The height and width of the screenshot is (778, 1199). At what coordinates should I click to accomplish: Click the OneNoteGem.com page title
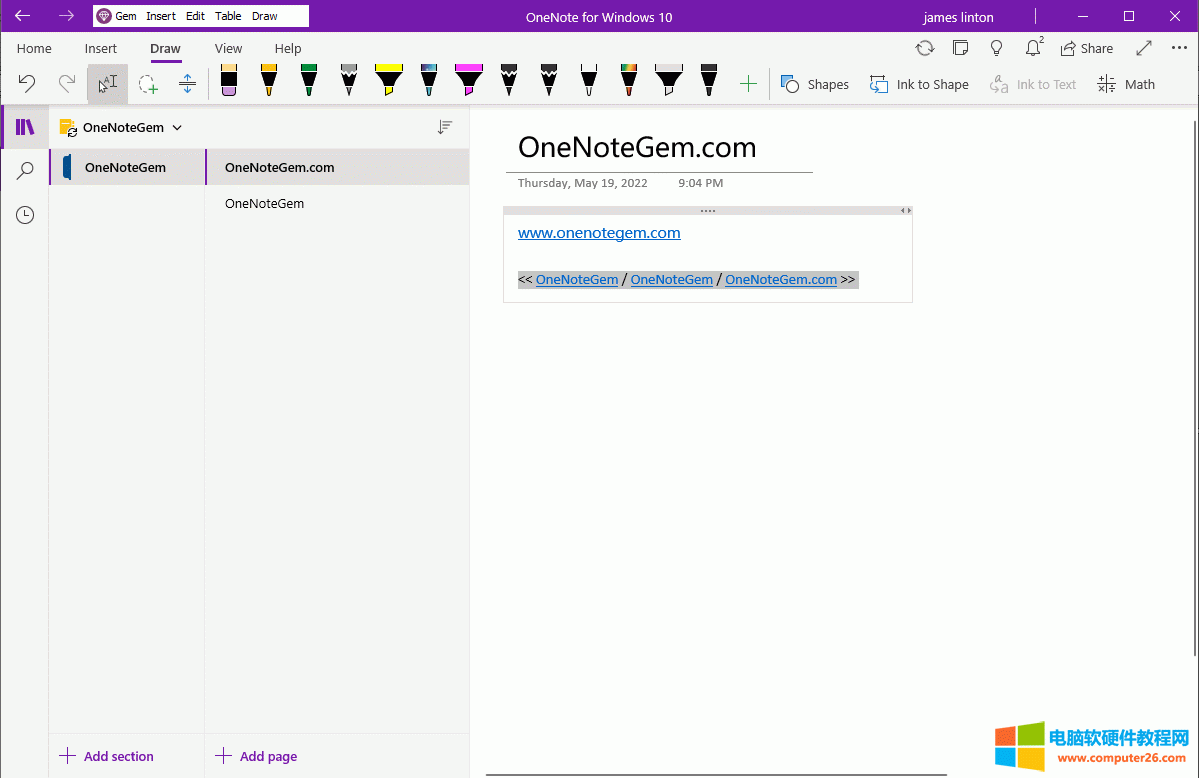tap(637, 147)
